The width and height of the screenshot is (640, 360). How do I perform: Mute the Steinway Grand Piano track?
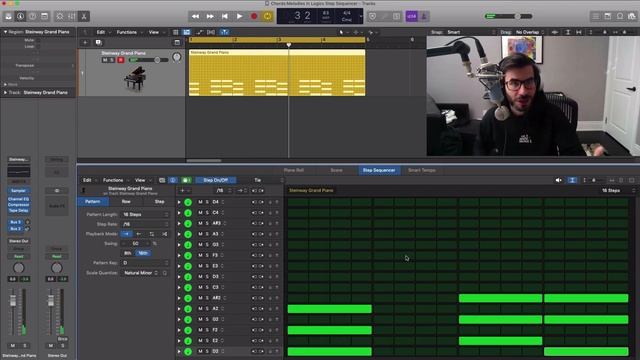click(x=105, y=60)
